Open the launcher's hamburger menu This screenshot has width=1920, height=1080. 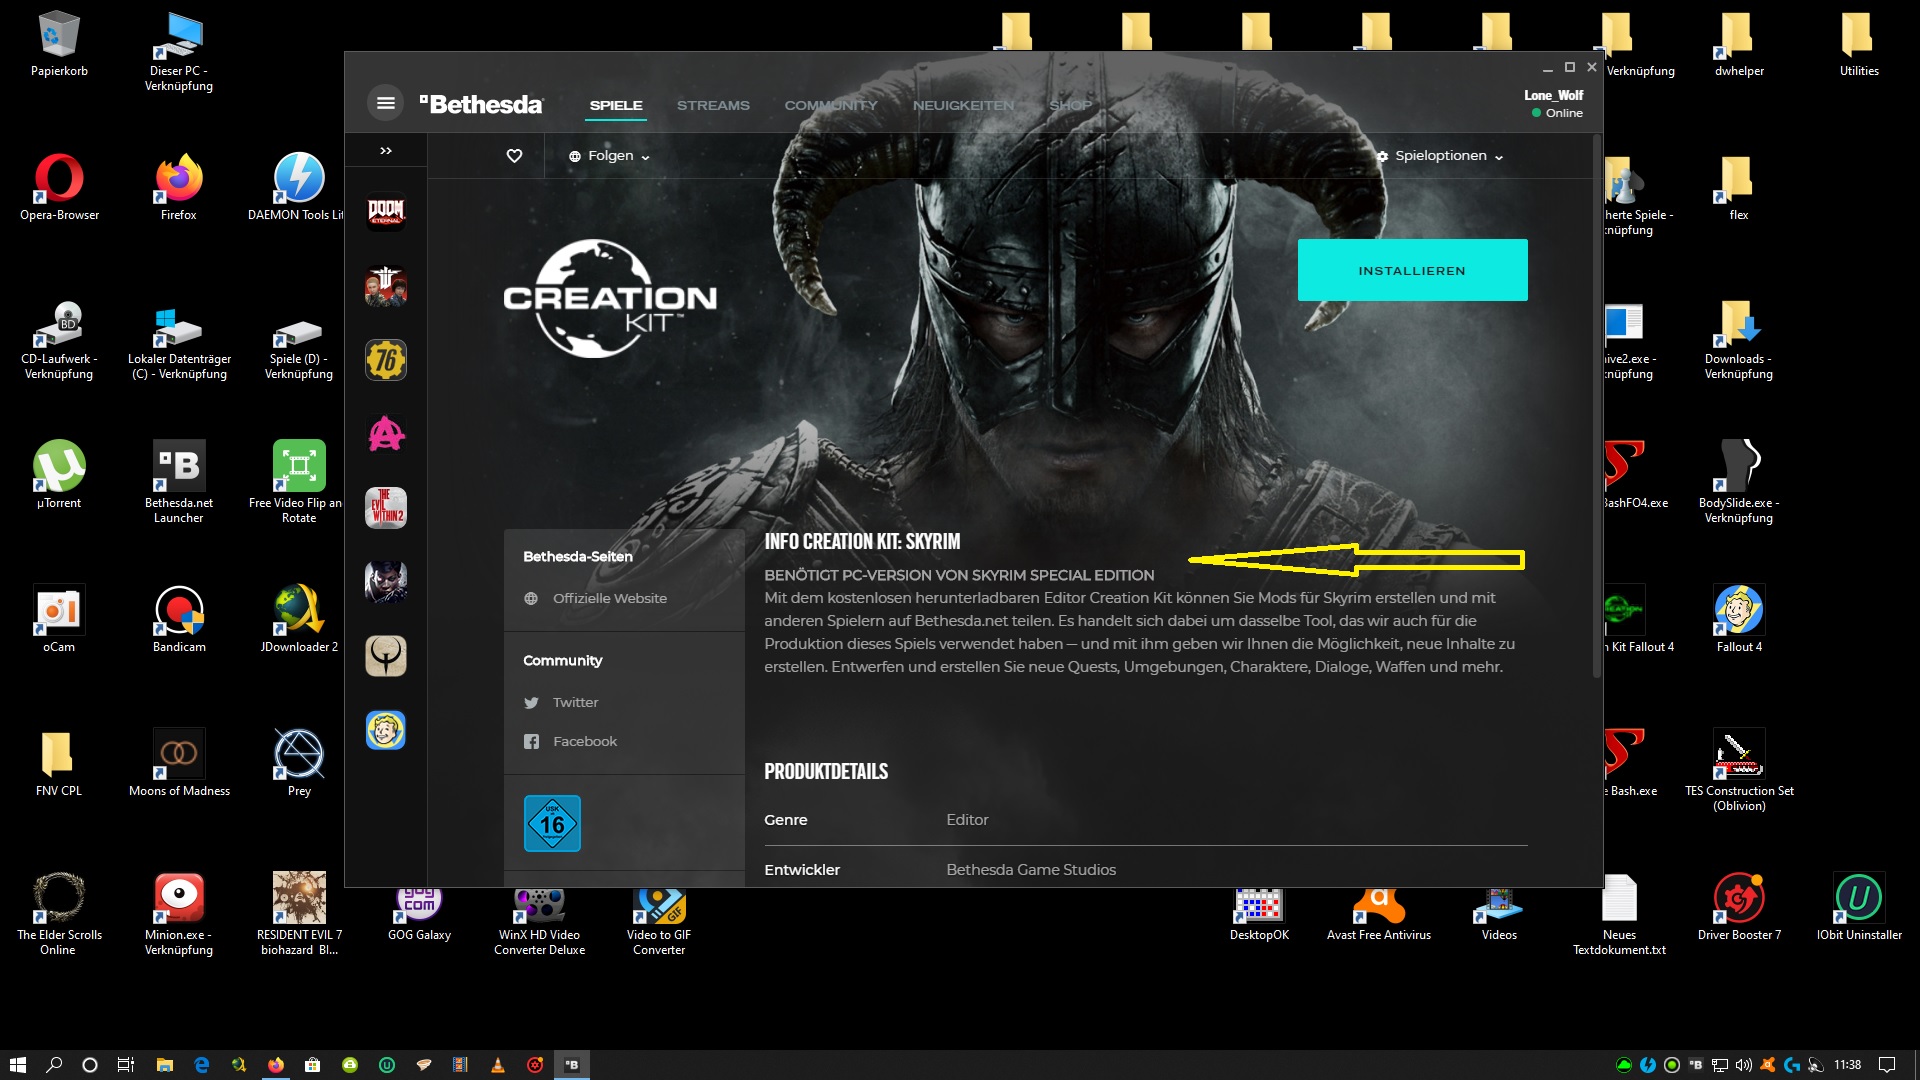click(385, 103)
